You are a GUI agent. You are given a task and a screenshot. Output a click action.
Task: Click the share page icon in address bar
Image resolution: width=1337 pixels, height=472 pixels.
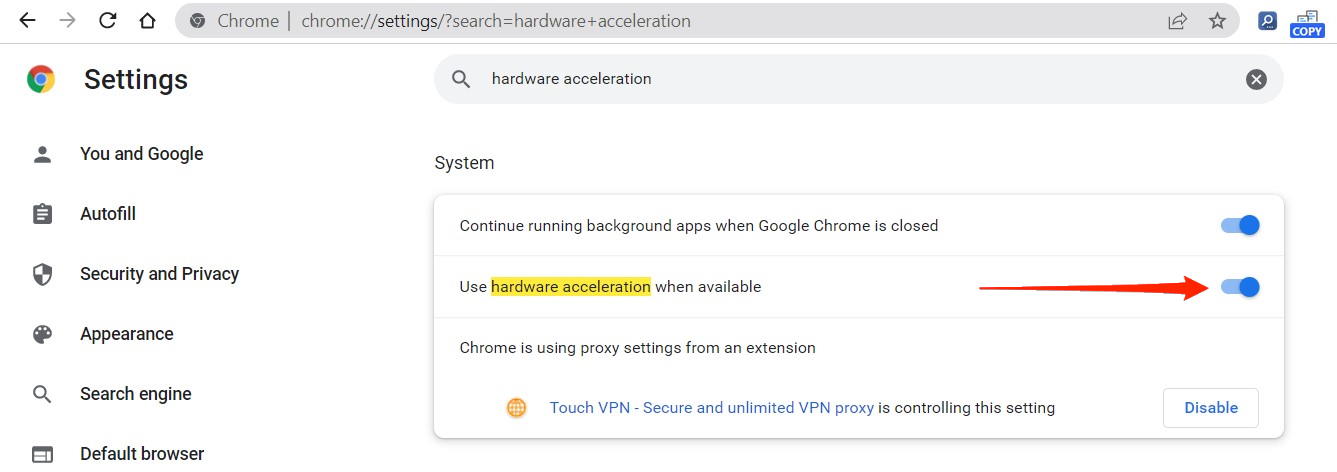1177,20
